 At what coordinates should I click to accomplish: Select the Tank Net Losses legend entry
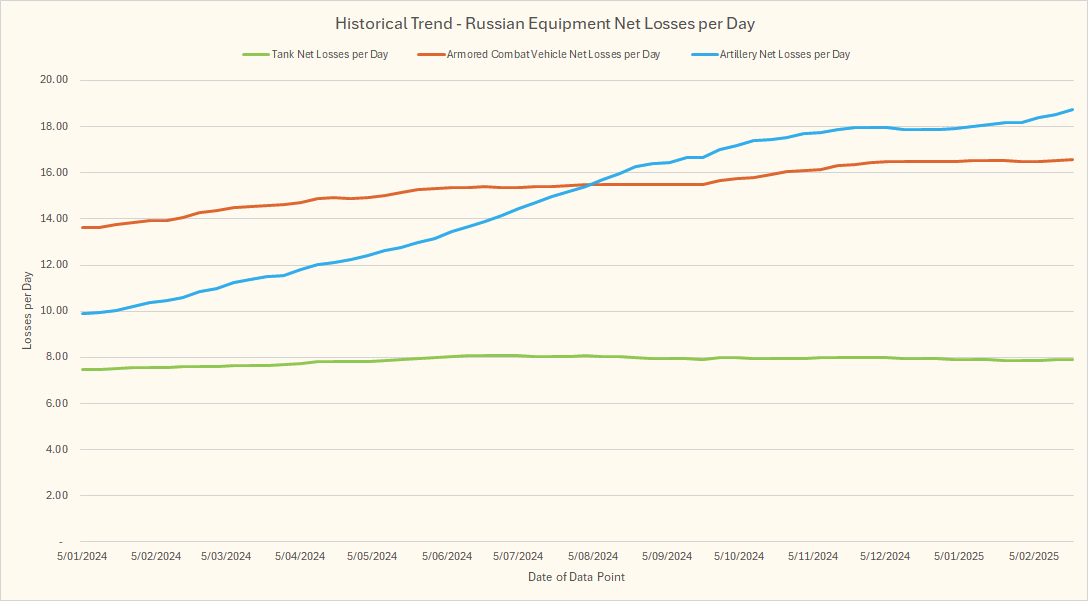pyautogui.click(x=329, y=54)
